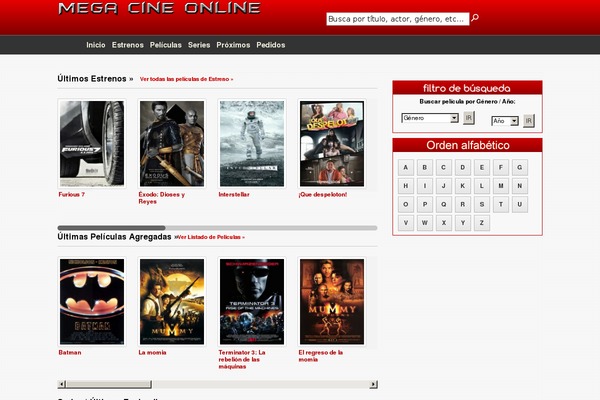Click the La momia title link
This screenshot has width=600, height=400.
pyautogui.click(x=152, y=353)
